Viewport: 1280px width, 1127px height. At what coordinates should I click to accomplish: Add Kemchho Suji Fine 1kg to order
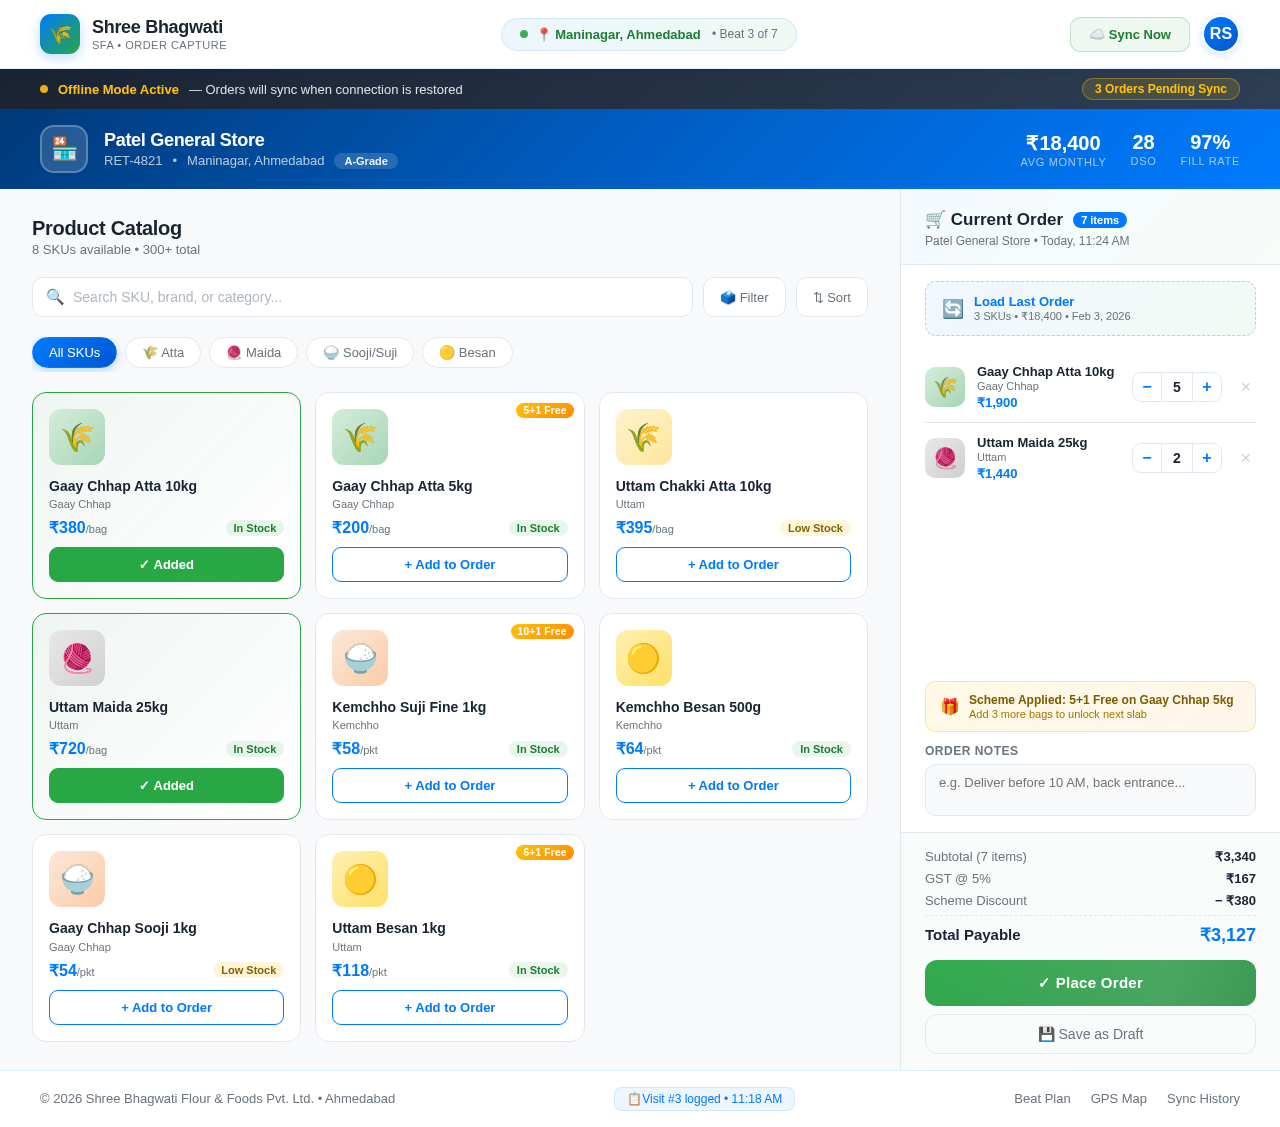[x=449, y=785]
